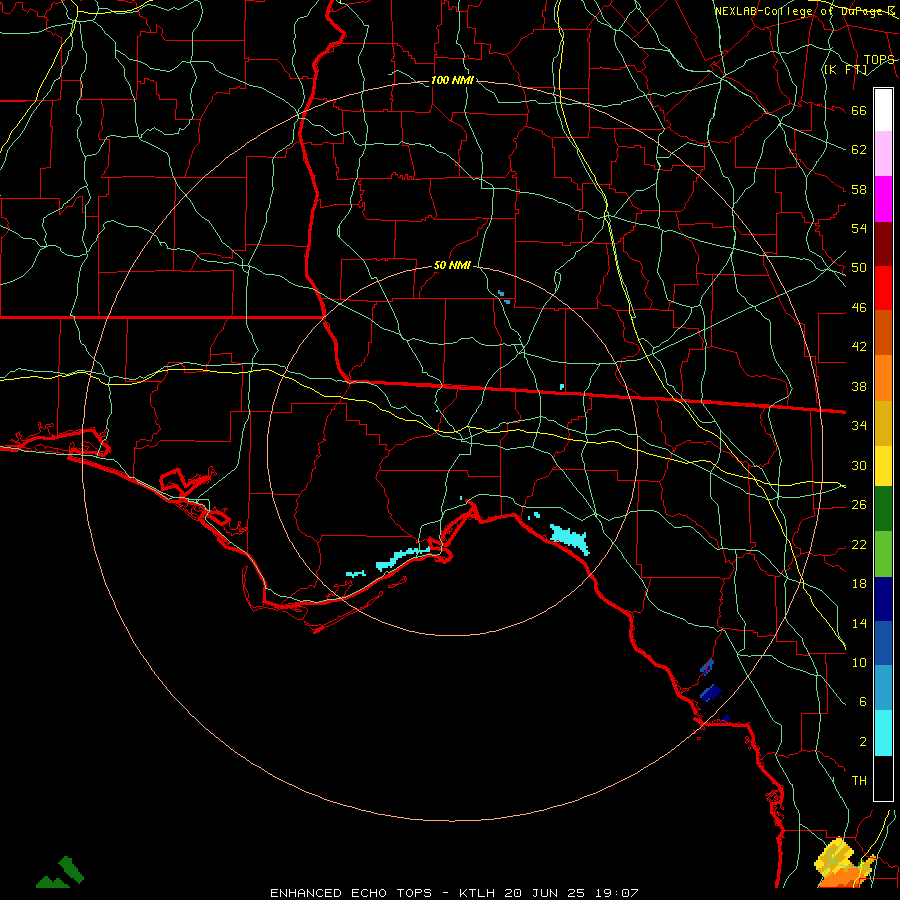The image size is (900, 900).
Task: Click the '30' legend value
Action: click(859, 465)
